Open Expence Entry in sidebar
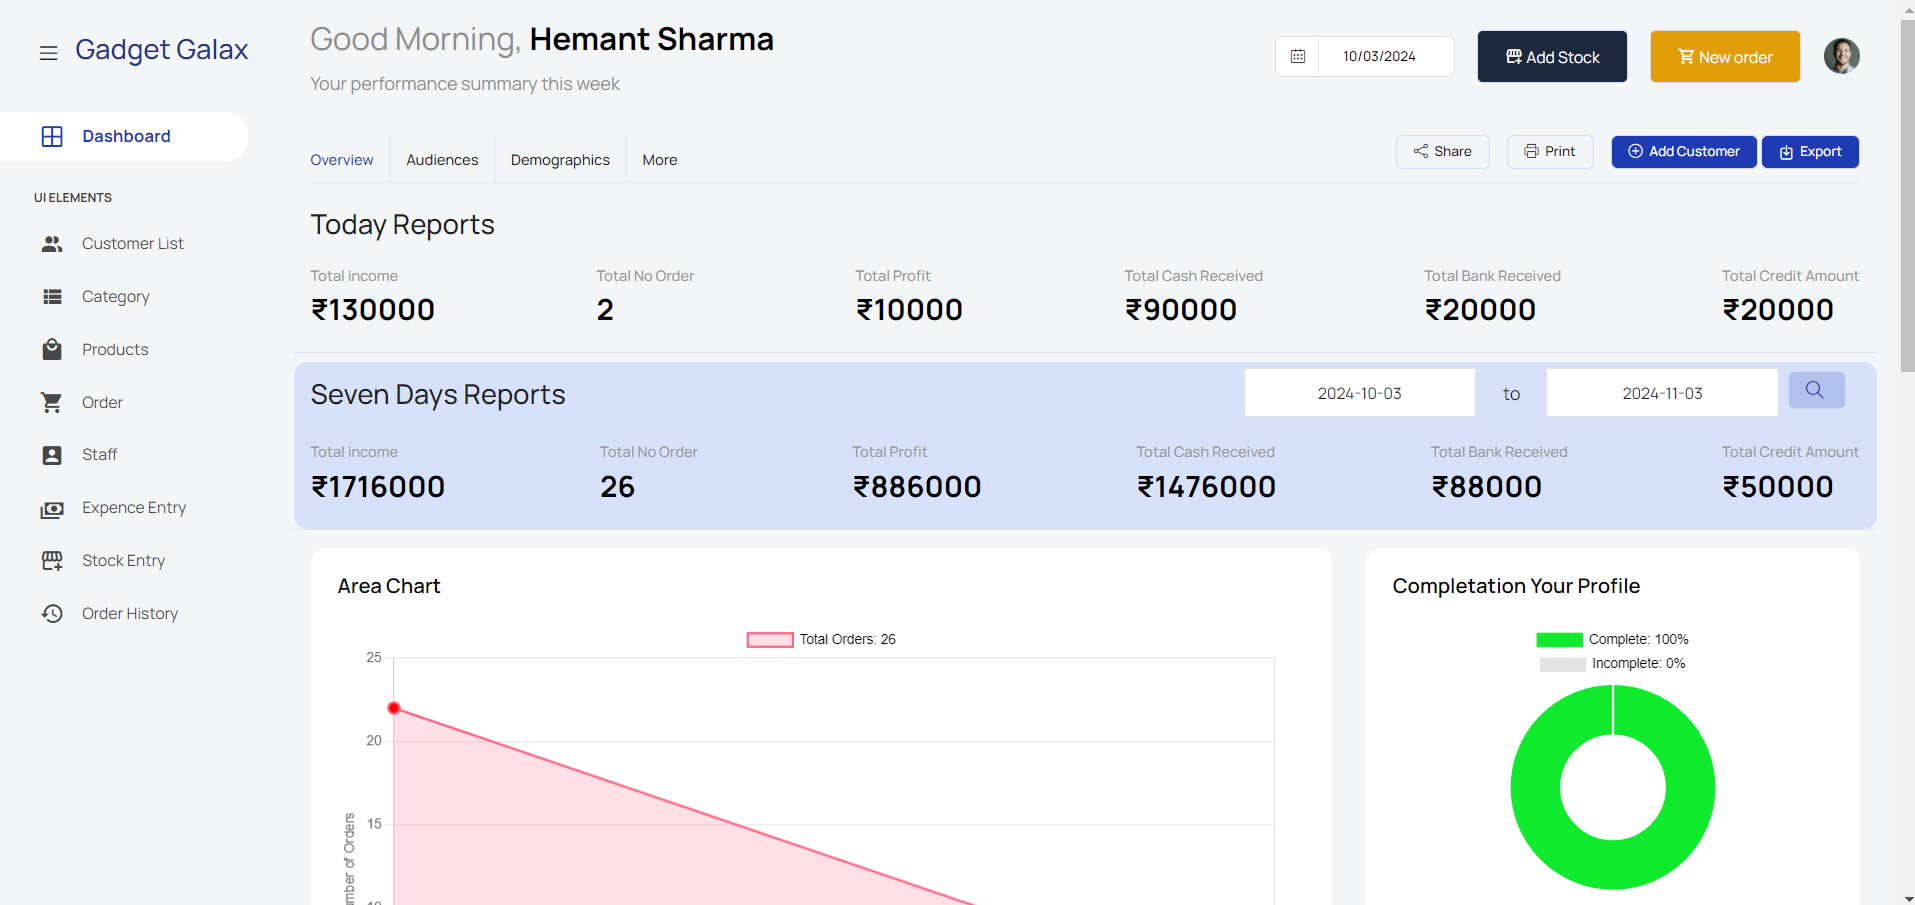Screen dimensions: 1915x905 point(134,508)
